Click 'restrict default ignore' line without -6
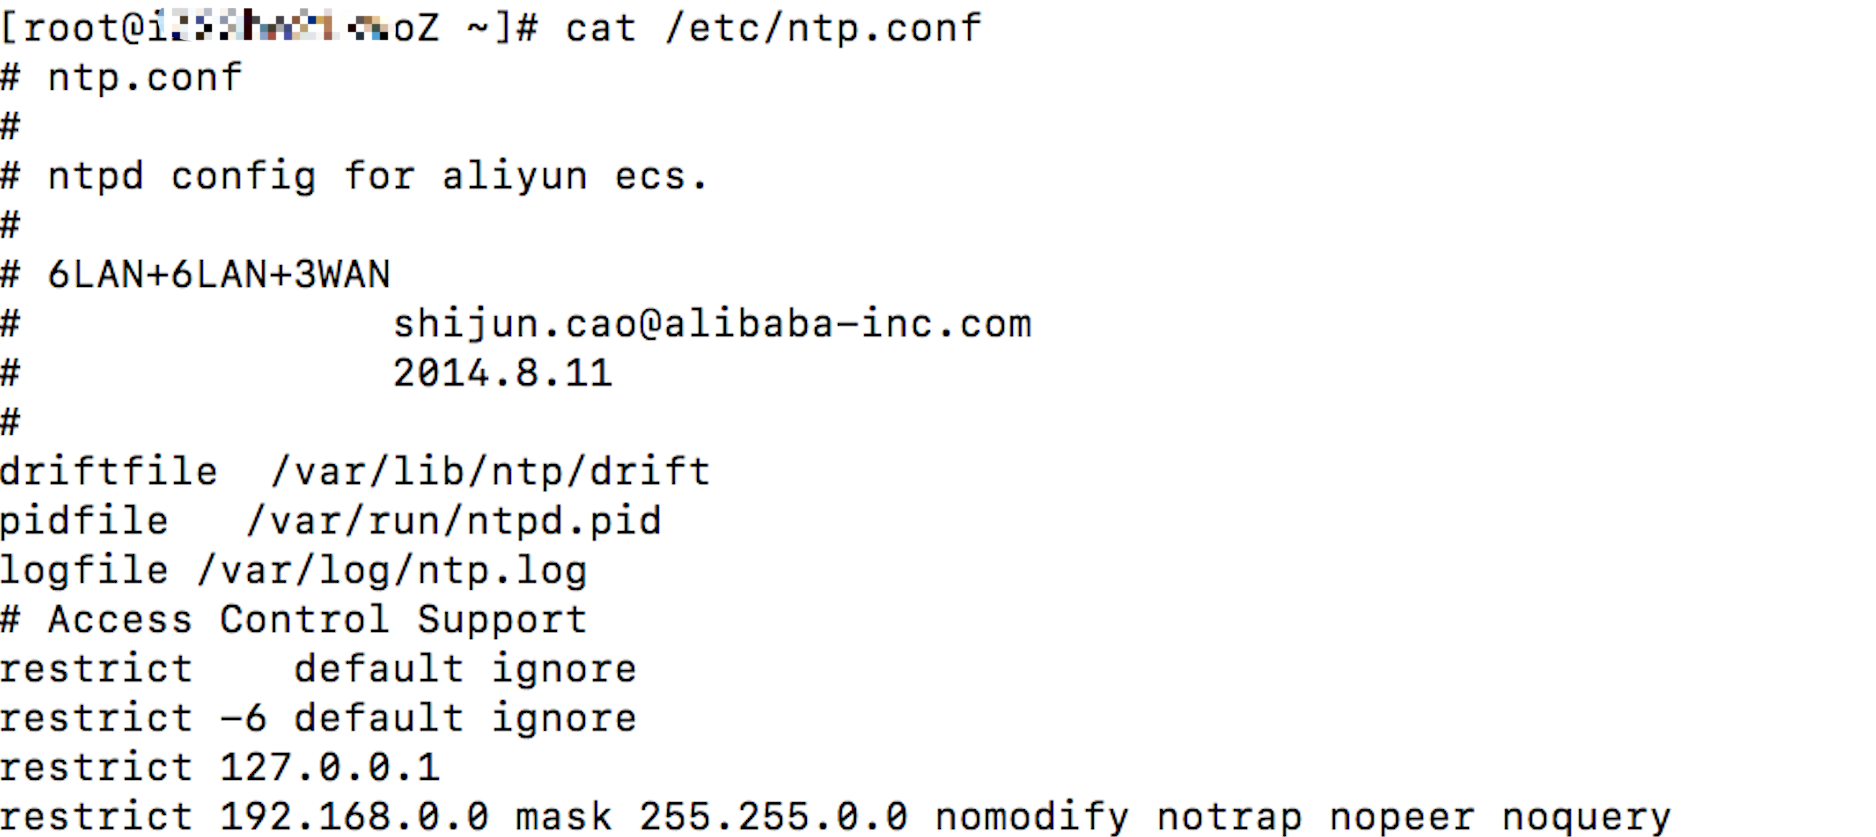The width and height of the screenshot is (1876, 837). (318, 668)
